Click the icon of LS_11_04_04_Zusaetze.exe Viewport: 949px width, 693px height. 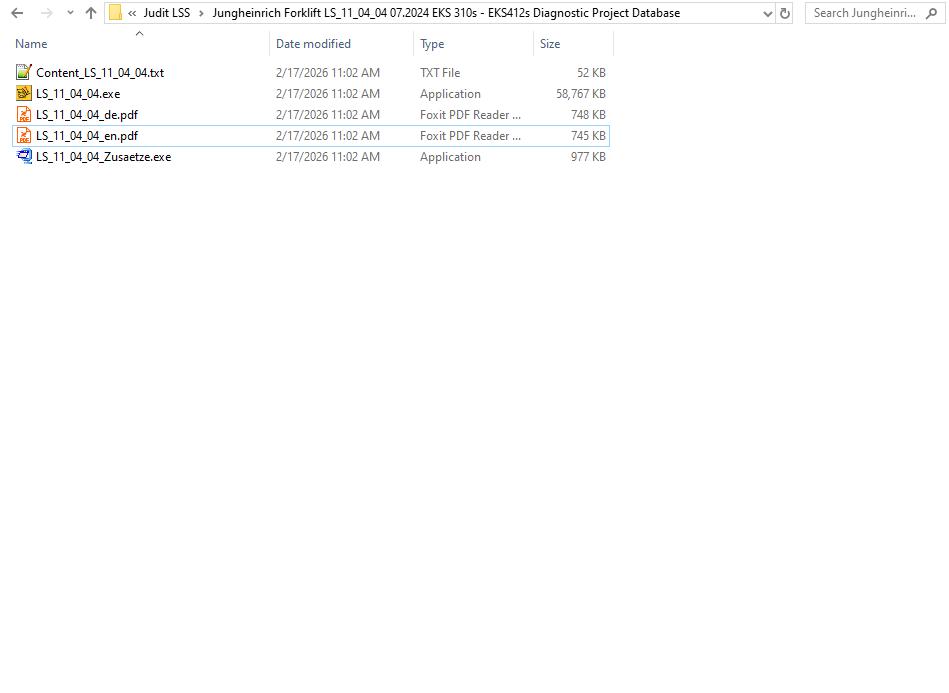pyautogui.click(x=23, y=156)
